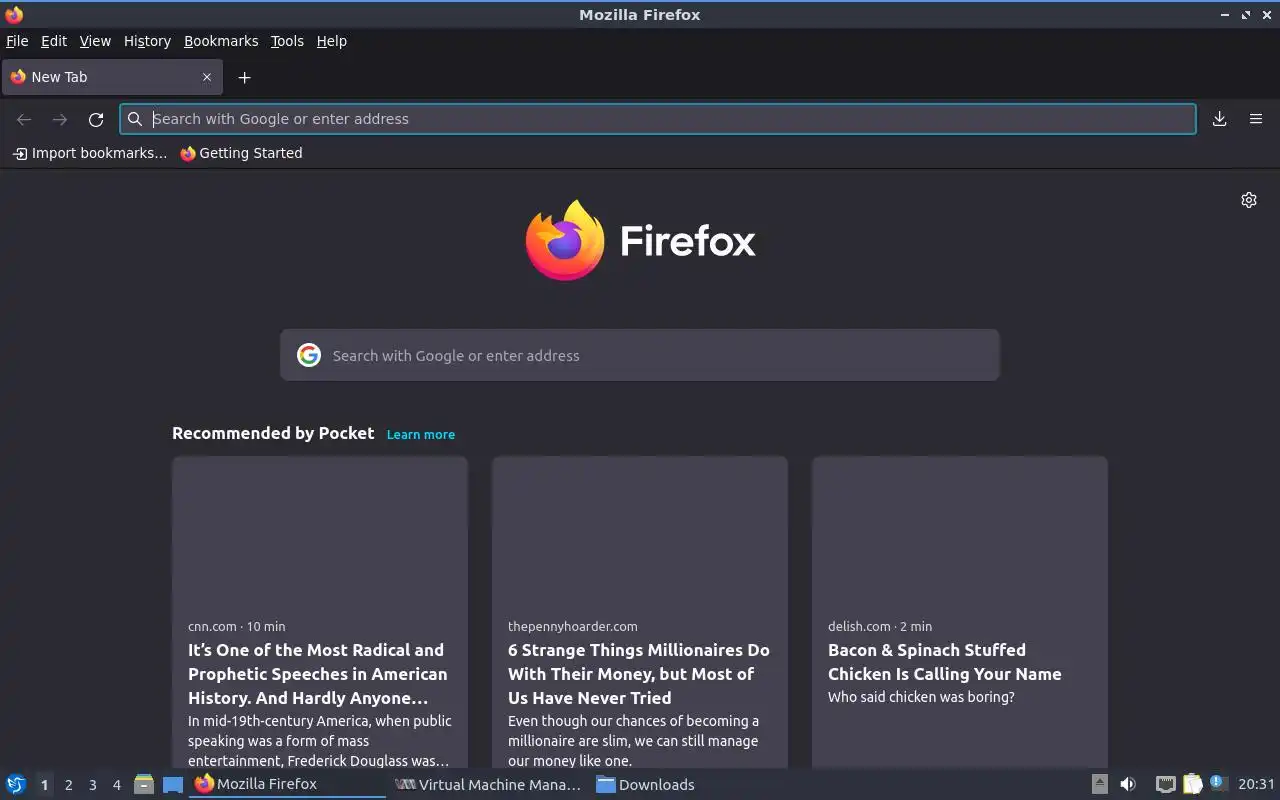Open the Getting Started bookmark
1280x800 pixels.
click(241, 153)
